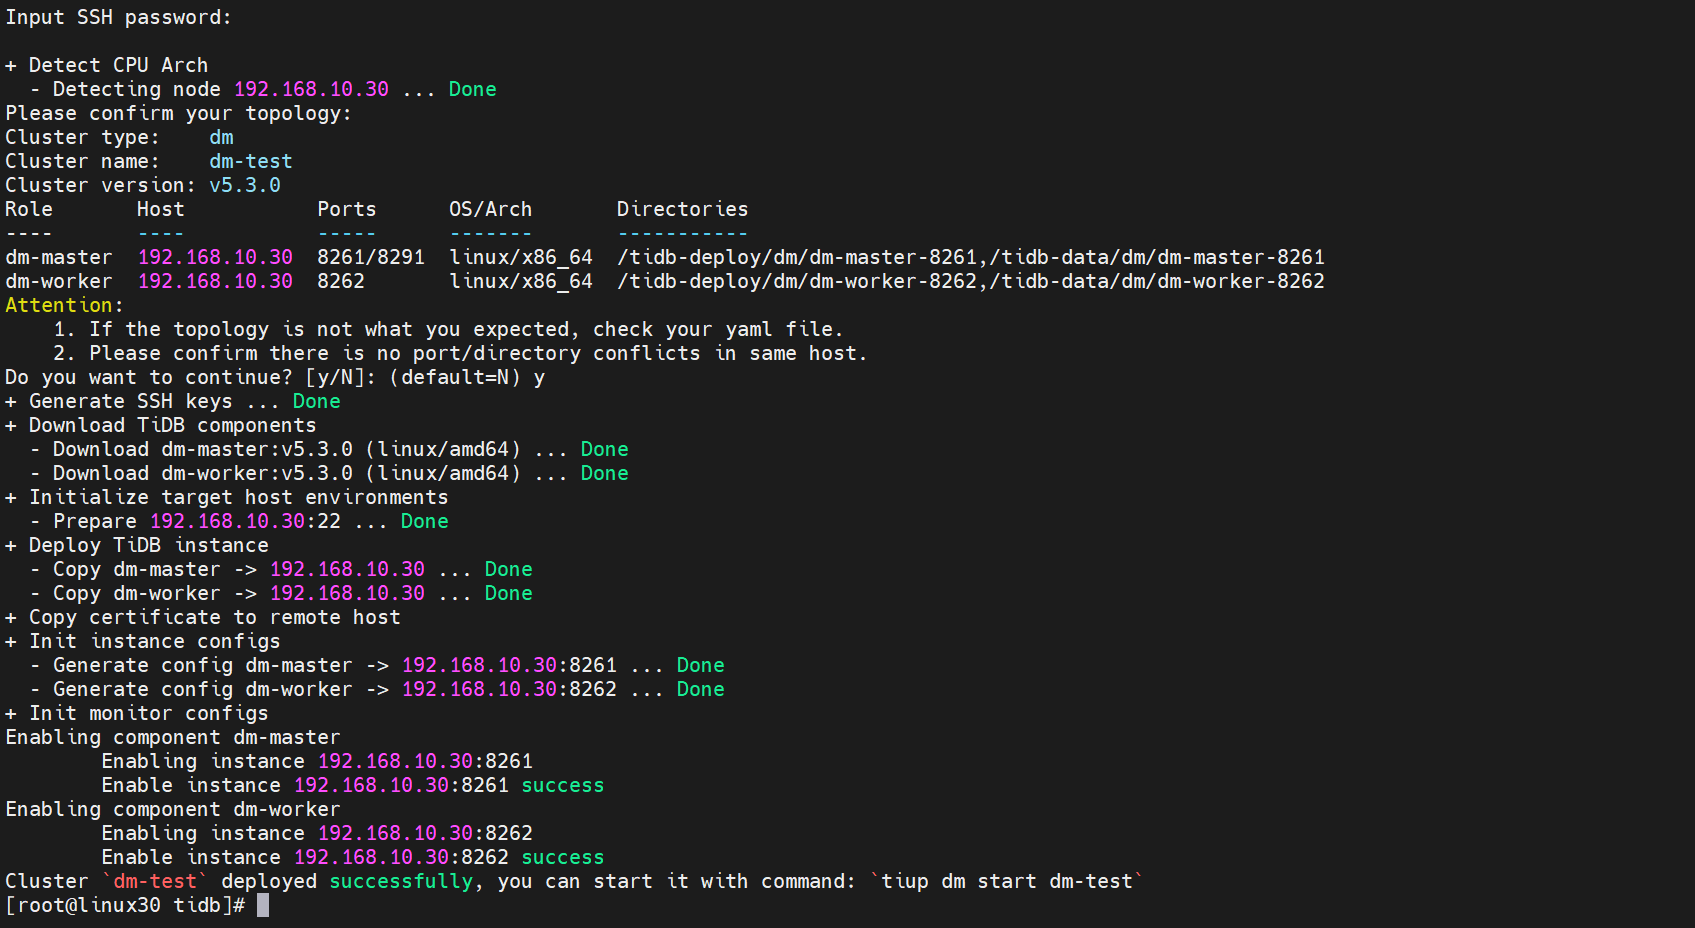Click '192.168.10.30:22' in the Prepare line

[x=245, y=521]
